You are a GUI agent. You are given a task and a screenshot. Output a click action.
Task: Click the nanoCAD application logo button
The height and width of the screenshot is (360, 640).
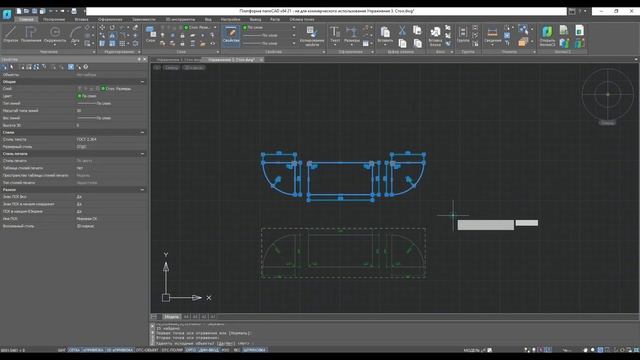tap(7, 14)
